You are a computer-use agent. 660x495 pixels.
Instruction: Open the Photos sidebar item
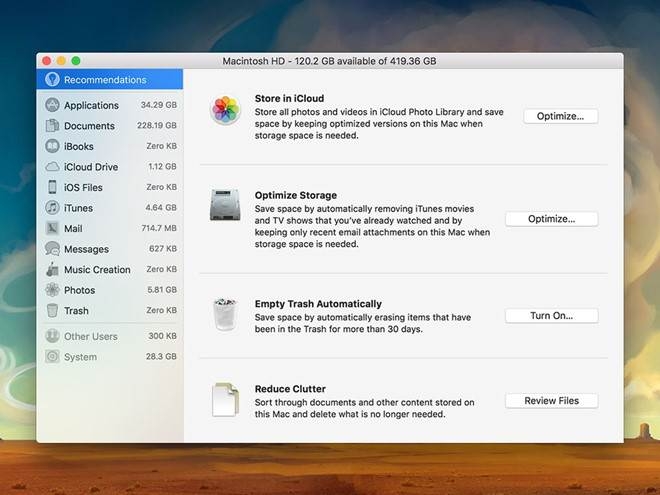coord(110,290)
